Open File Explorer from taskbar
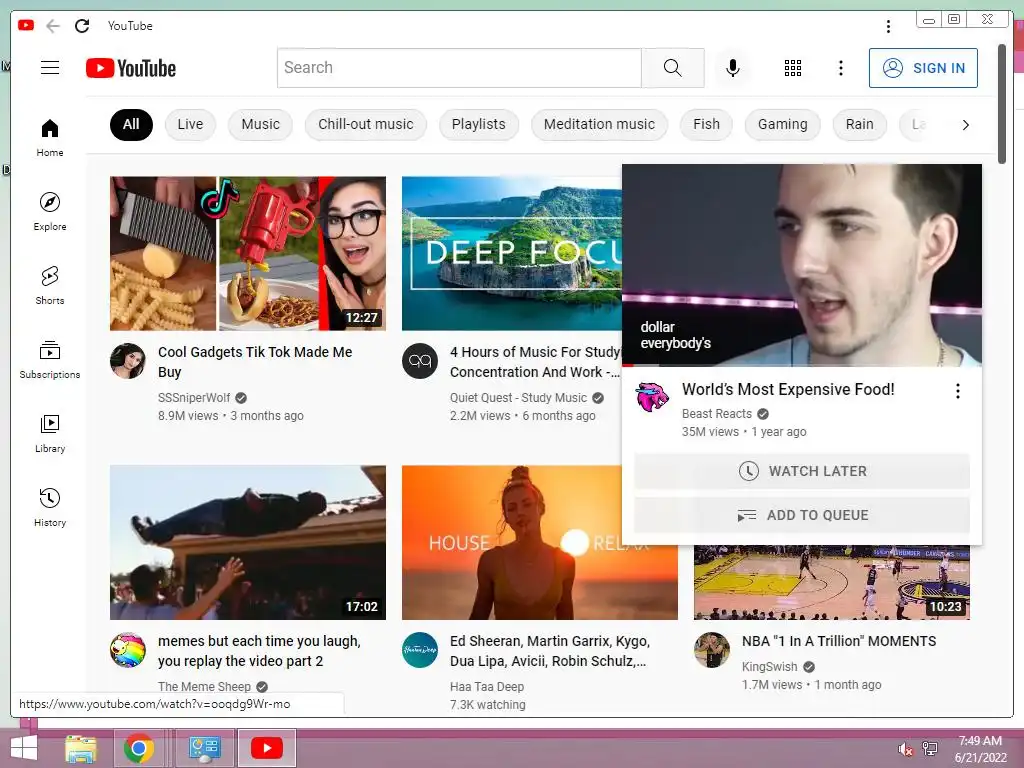This screenshot has height=768, width=1024. [x=80, y=748]
